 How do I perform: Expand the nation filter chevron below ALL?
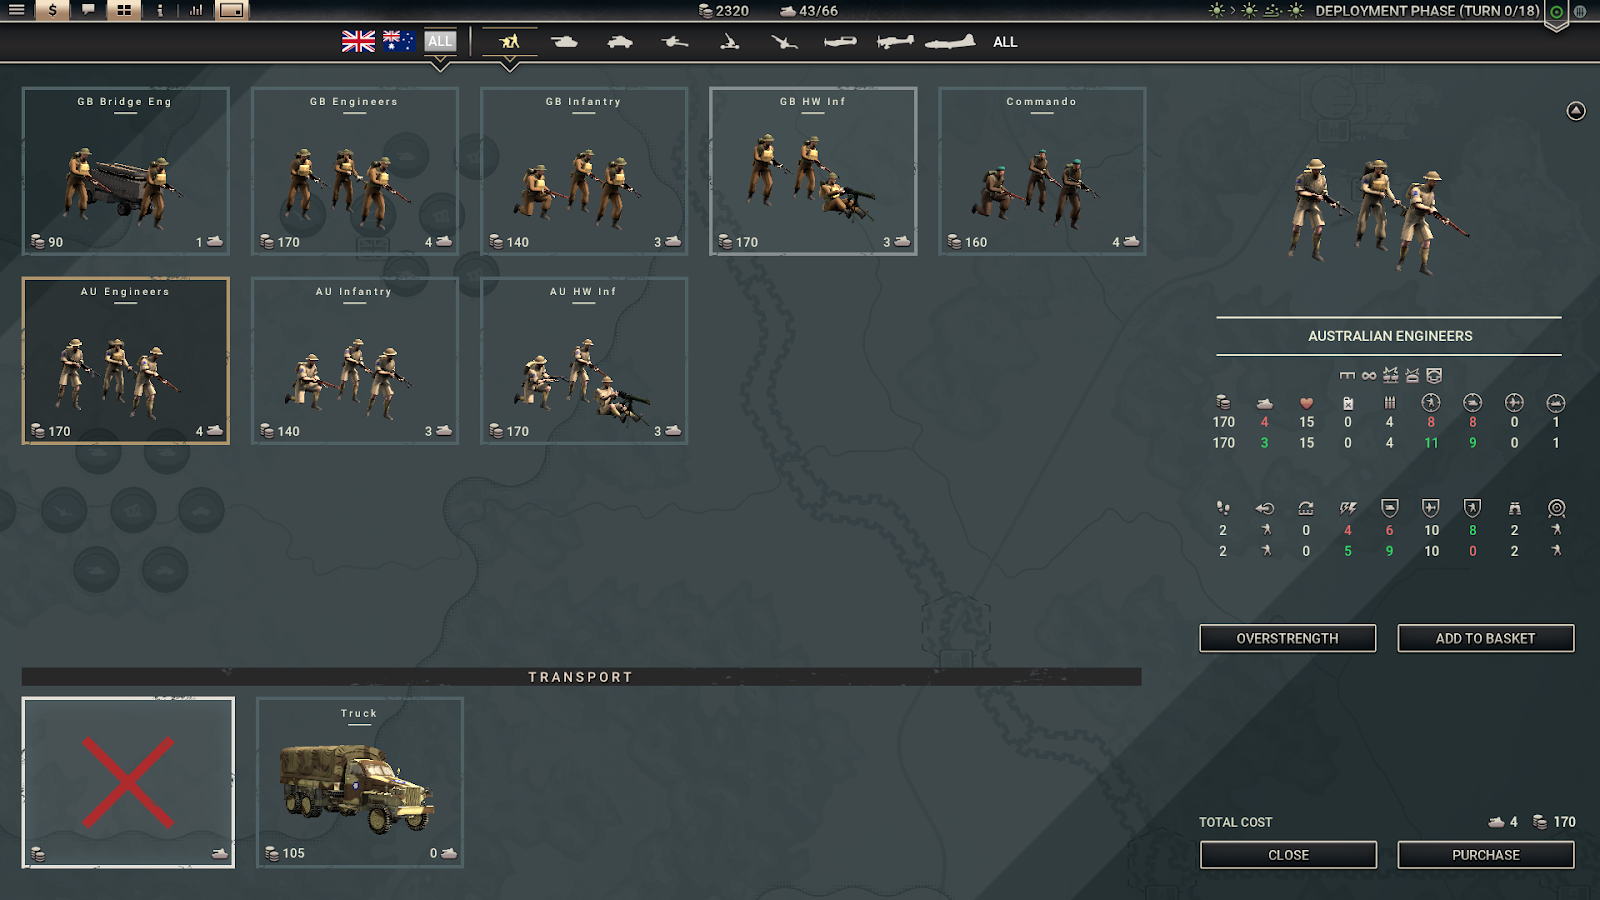coord(440,65)
